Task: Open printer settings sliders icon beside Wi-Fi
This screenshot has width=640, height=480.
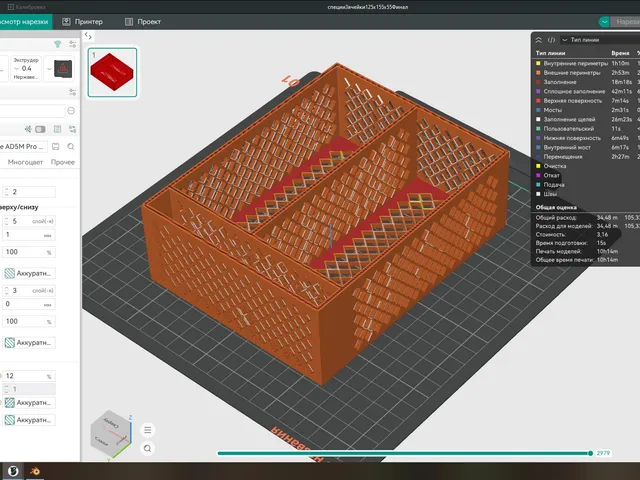Action: [73, 44]
